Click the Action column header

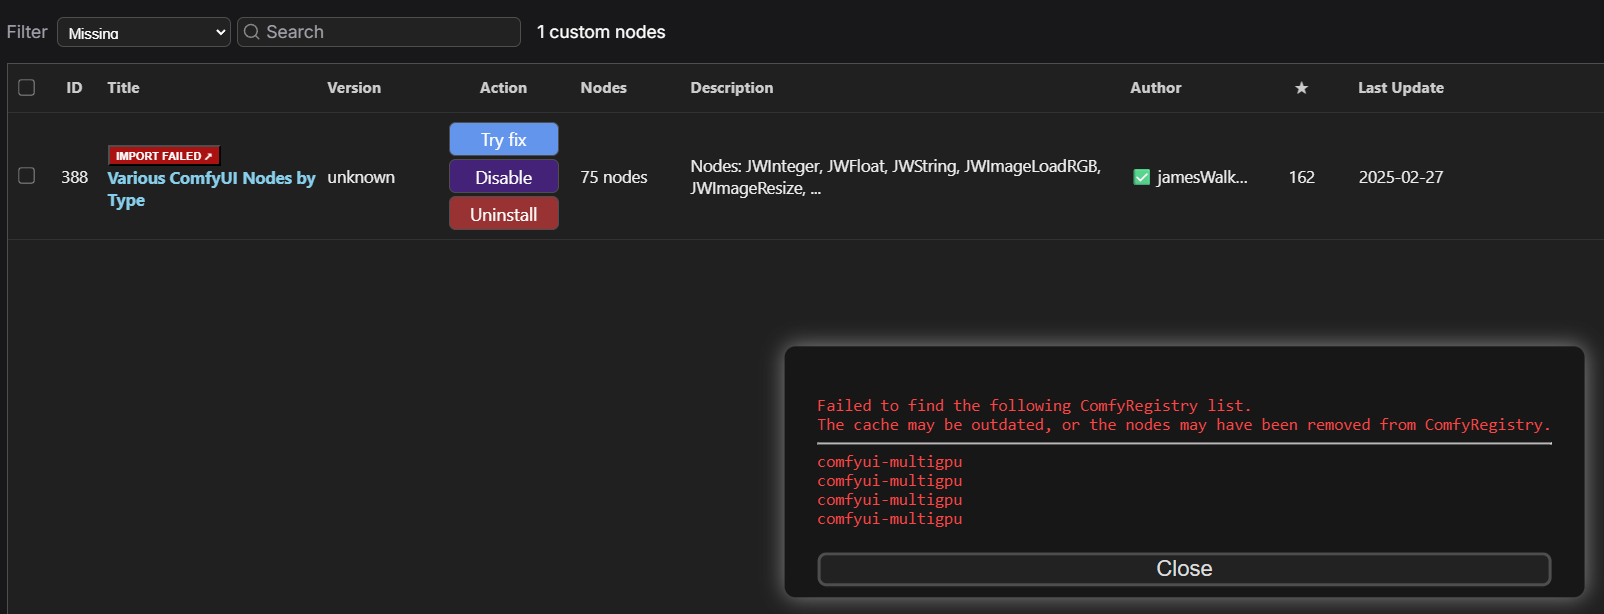click(503, 88)
